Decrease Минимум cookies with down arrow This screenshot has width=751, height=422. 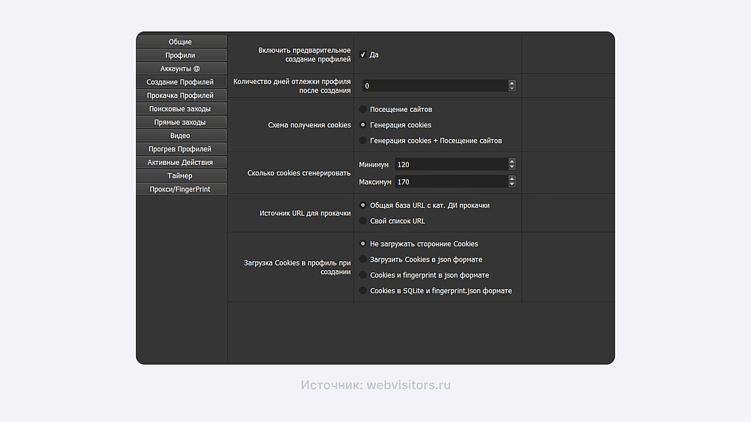click(512, 167)
